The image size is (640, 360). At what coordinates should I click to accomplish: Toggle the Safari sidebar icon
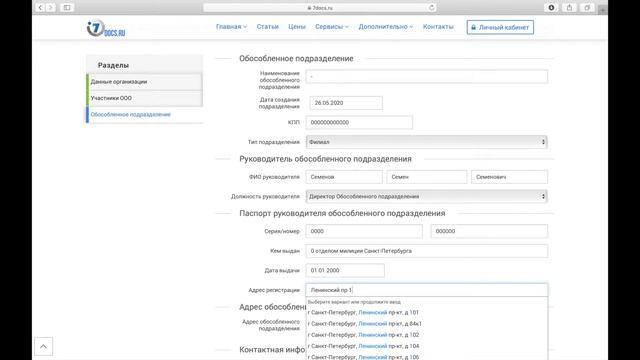click(x=67, y=7)
